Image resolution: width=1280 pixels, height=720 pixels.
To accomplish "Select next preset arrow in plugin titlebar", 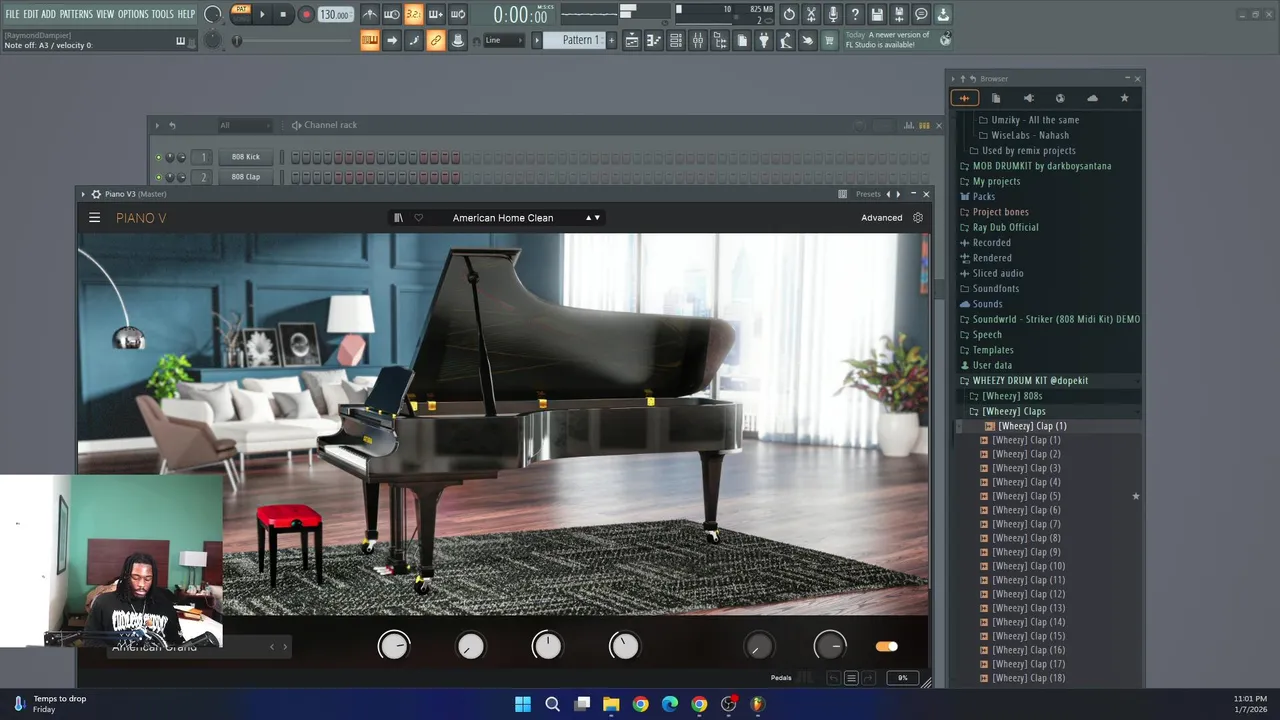I will coord(898,194).
